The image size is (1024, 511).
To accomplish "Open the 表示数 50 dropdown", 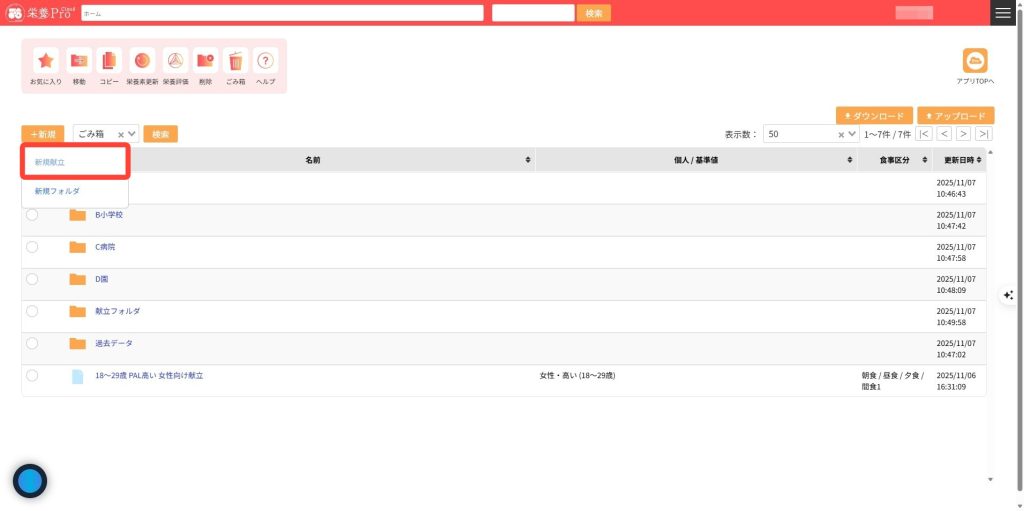I will (852, 134).
